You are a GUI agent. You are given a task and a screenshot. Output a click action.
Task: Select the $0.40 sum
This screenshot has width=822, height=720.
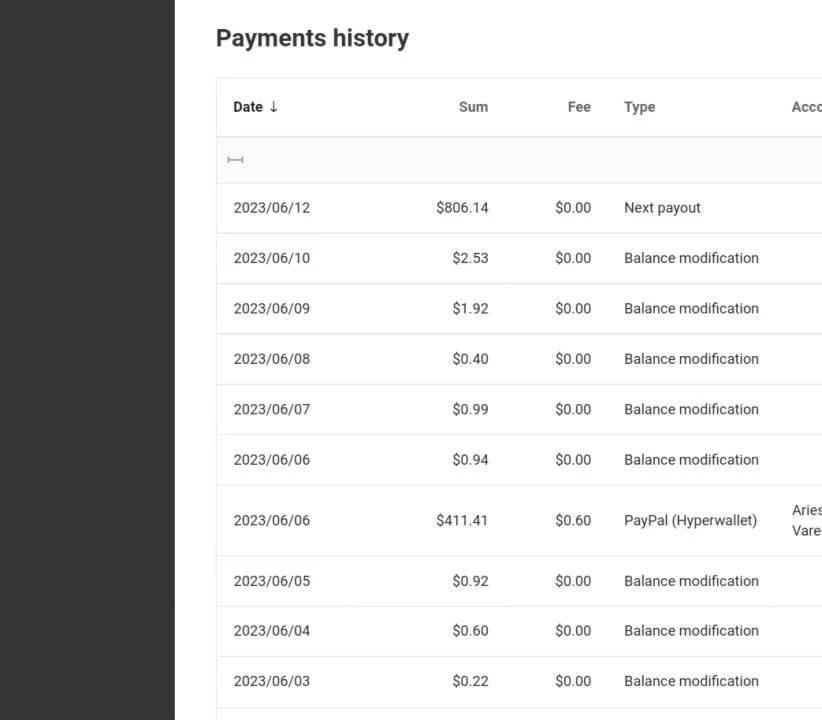470,359
